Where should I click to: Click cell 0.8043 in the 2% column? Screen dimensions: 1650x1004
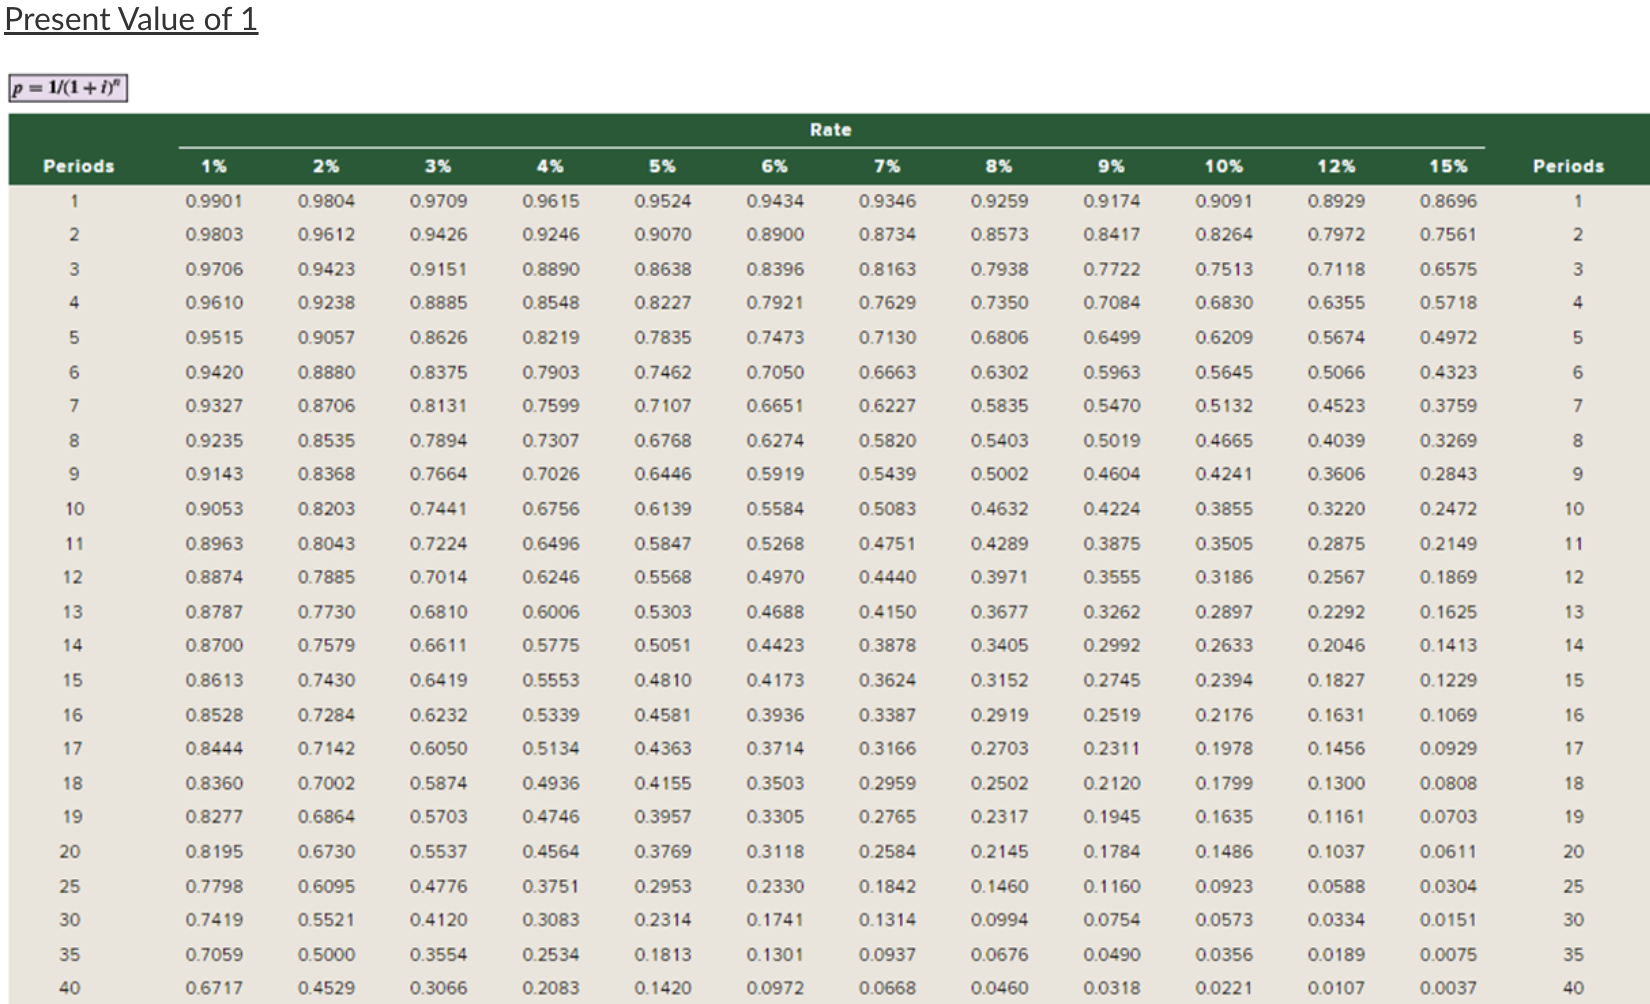tap(326, 543)
